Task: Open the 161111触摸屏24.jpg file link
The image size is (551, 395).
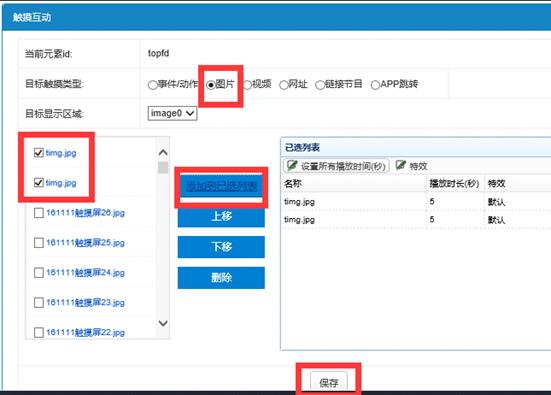Action: (x=85, y=273)
